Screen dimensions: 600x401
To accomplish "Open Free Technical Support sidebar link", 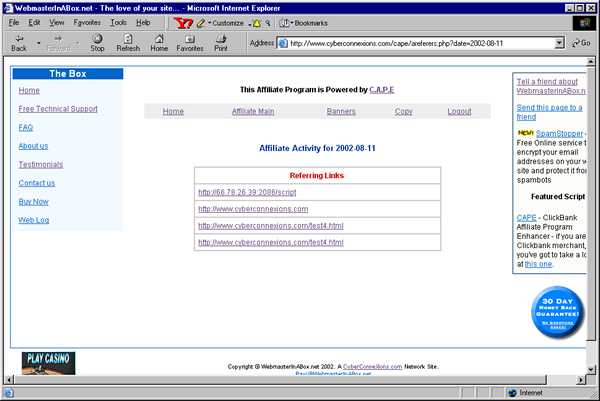I will click(x=58, y=109).
